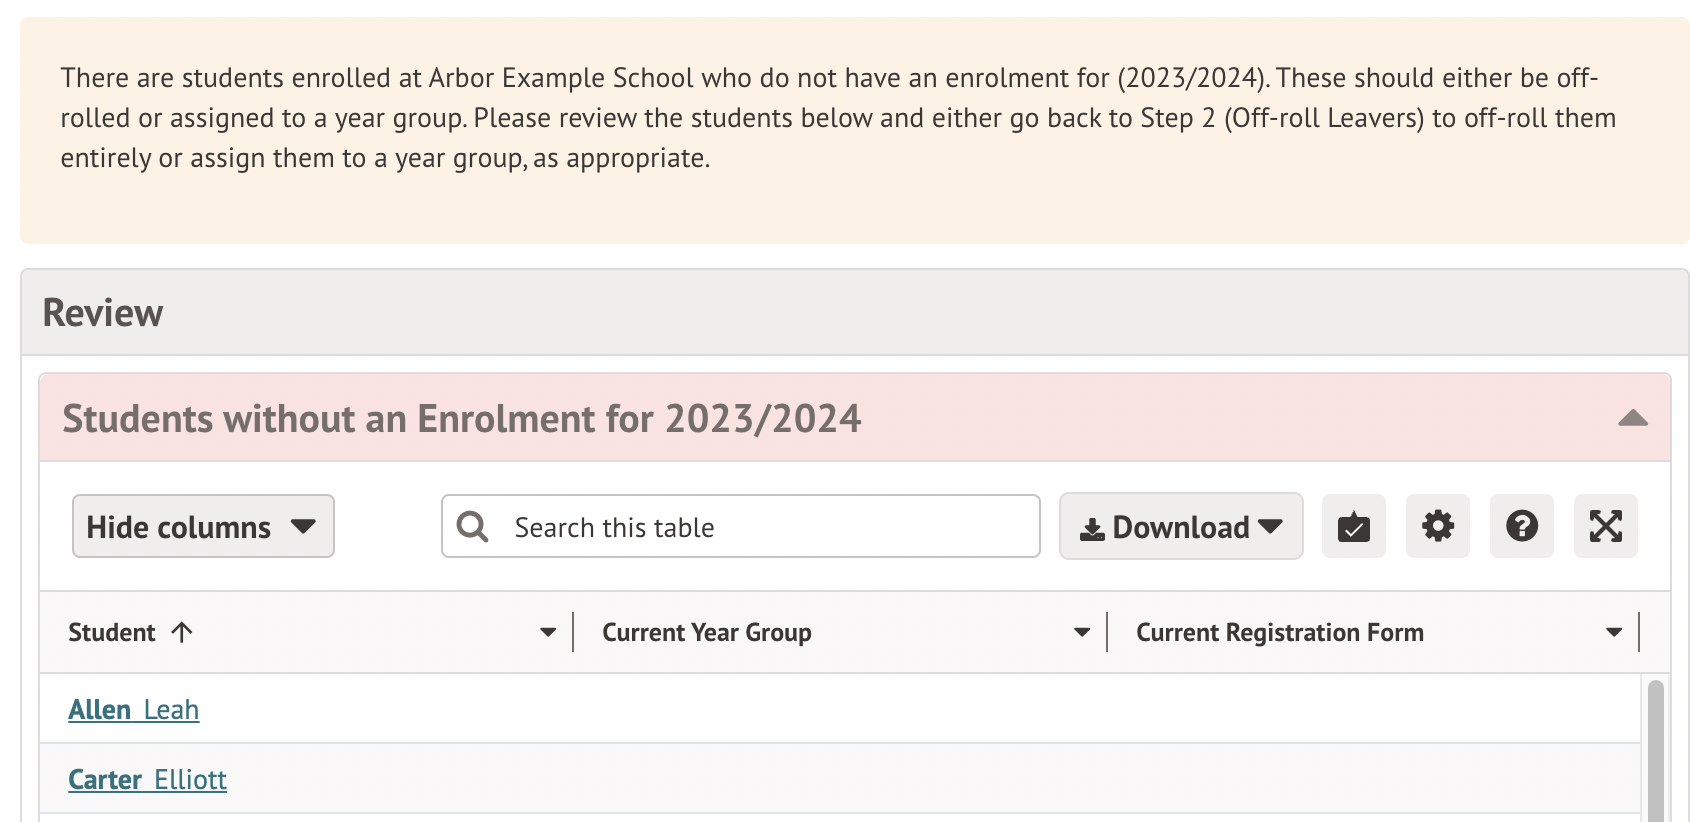The height and width of the screenshot is (822, 1690).
Task: Sort by Current Registration Form header label
Action: point(1279,632)
